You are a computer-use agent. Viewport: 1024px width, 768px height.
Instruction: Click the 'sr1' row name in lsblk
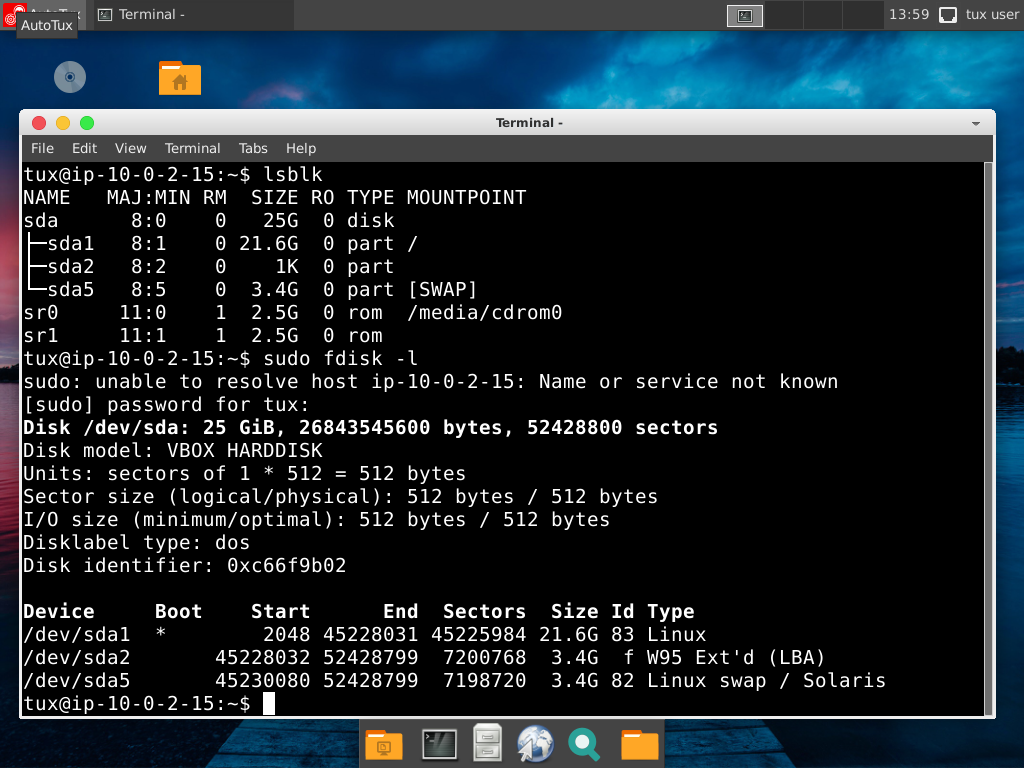40,336
